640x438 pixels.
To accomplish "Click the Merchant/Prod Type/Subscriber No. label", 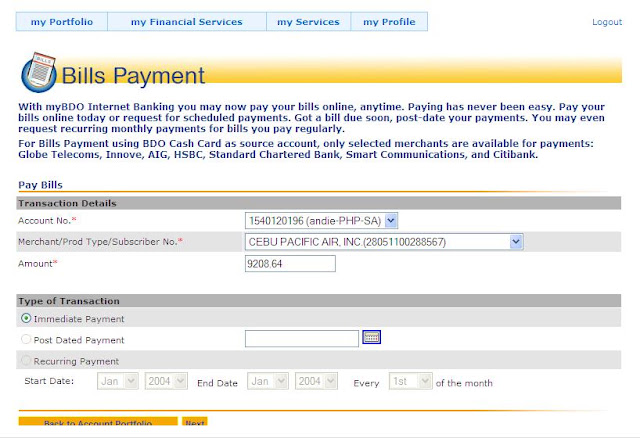I will click(100, 242).
